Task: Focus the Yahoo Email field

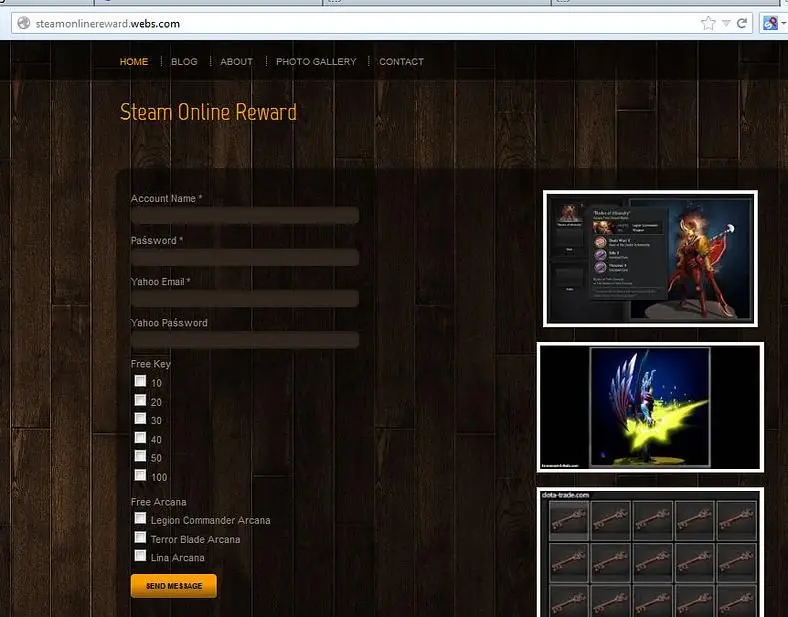Action: pyautogui.click(x=245, y=298)
